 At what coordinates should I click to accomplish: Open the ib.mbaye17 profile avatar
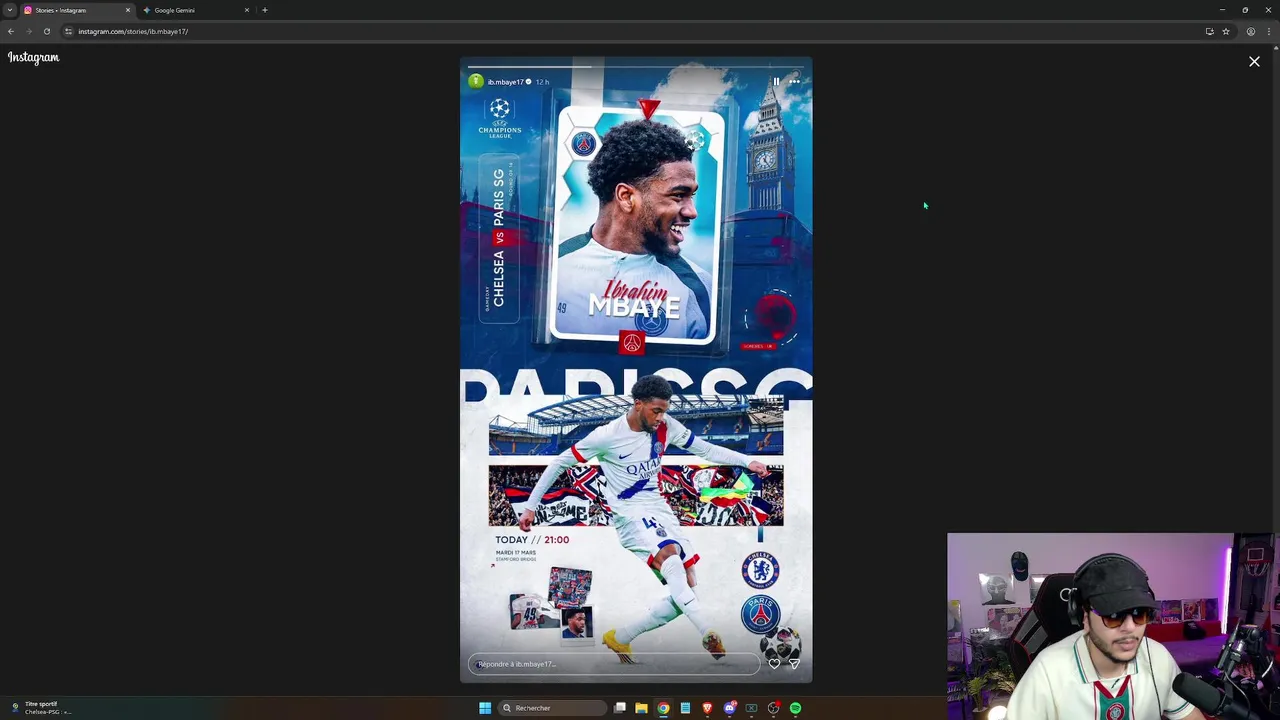tap(476, 82)
